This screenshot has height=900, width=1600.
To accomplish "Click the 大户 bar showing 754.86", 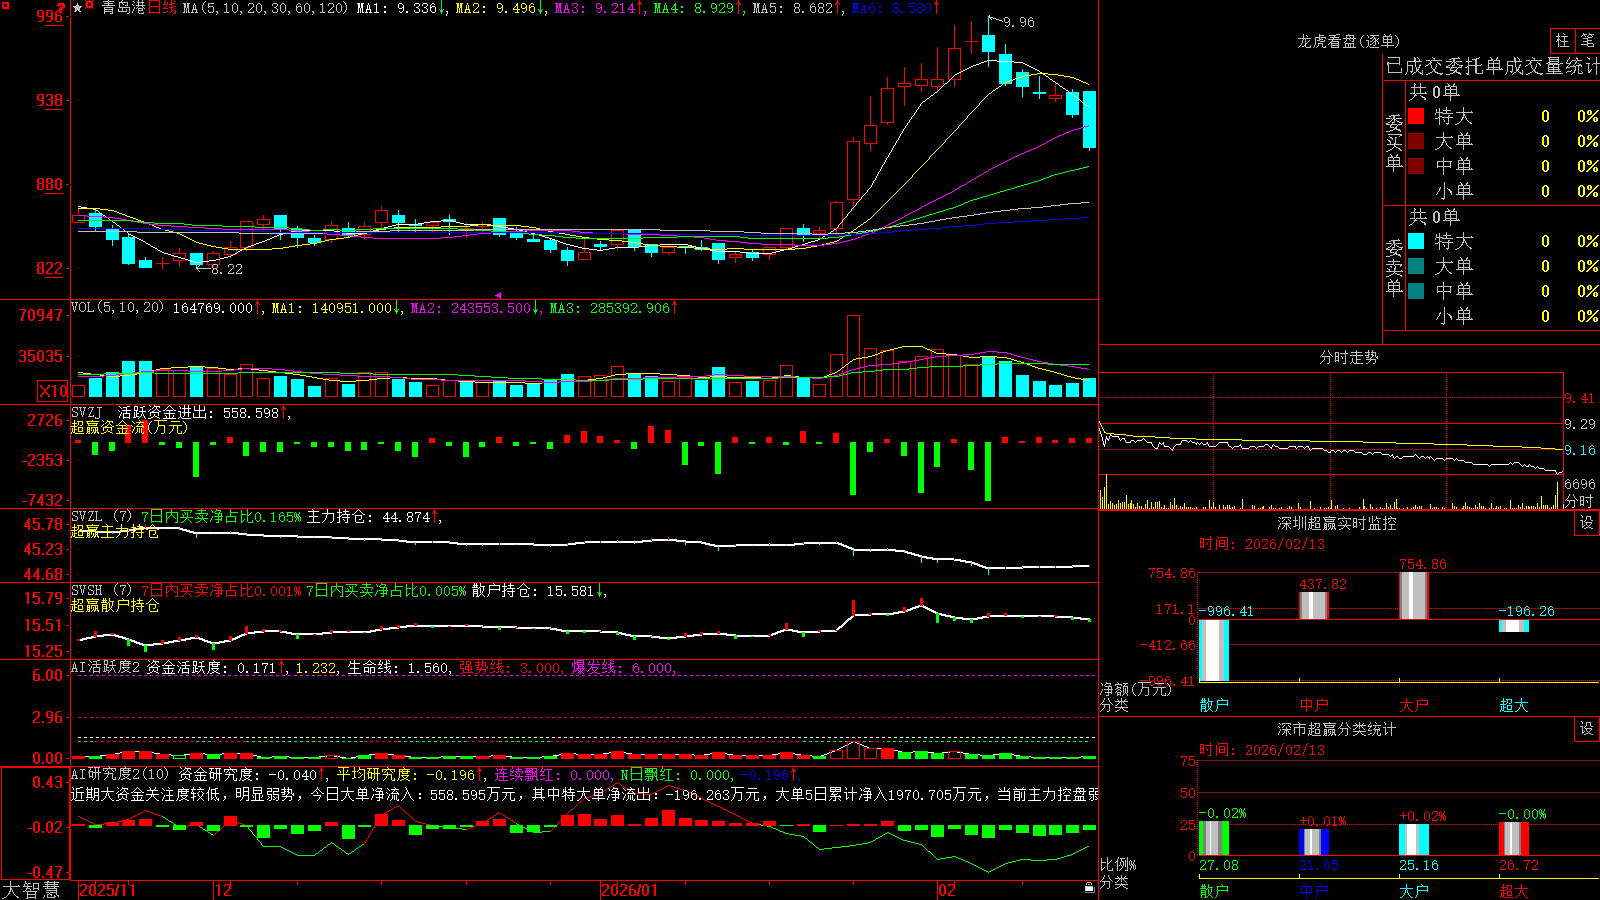I will 1414,596.
